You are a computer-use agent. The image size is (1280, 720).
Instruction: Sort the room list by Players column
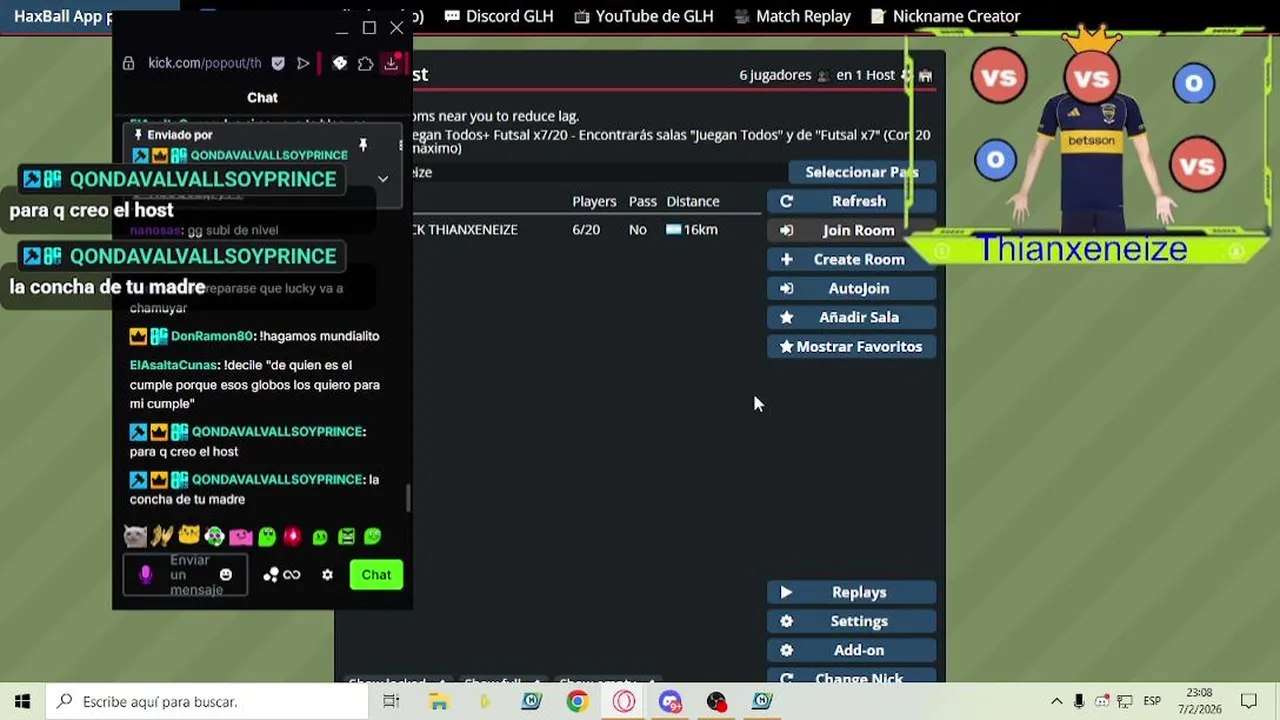coord(594,201)
